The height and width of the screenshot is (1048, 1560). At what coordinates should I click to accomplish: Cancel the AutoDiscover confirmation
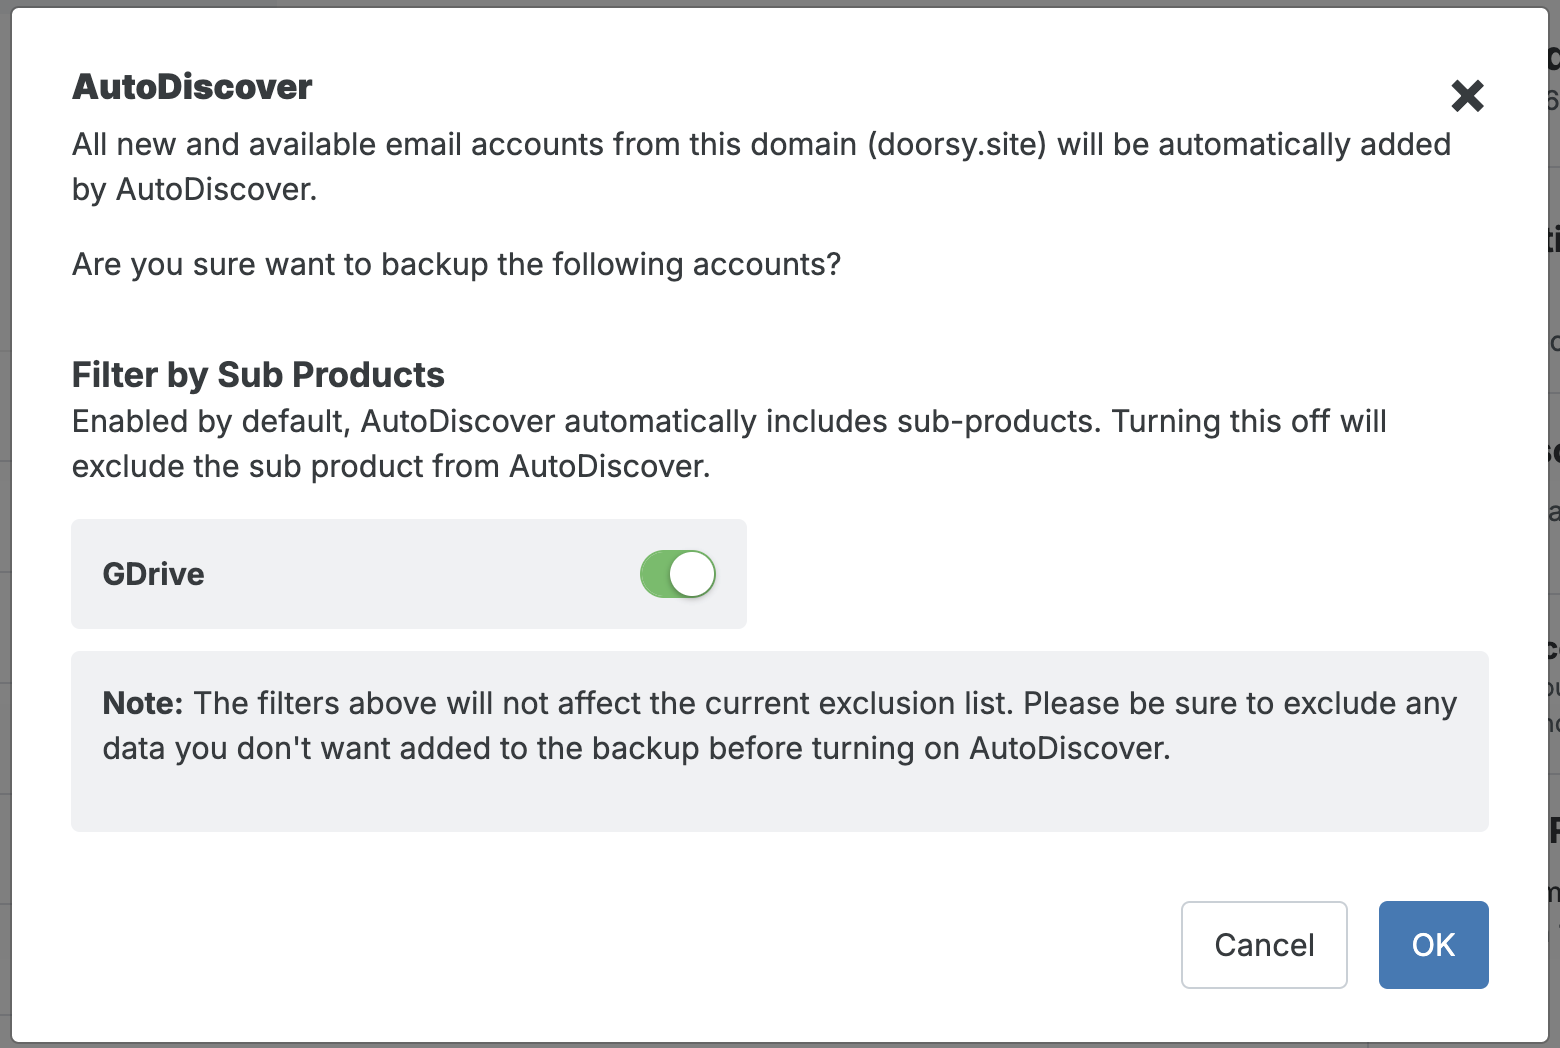pos(1264,945)
